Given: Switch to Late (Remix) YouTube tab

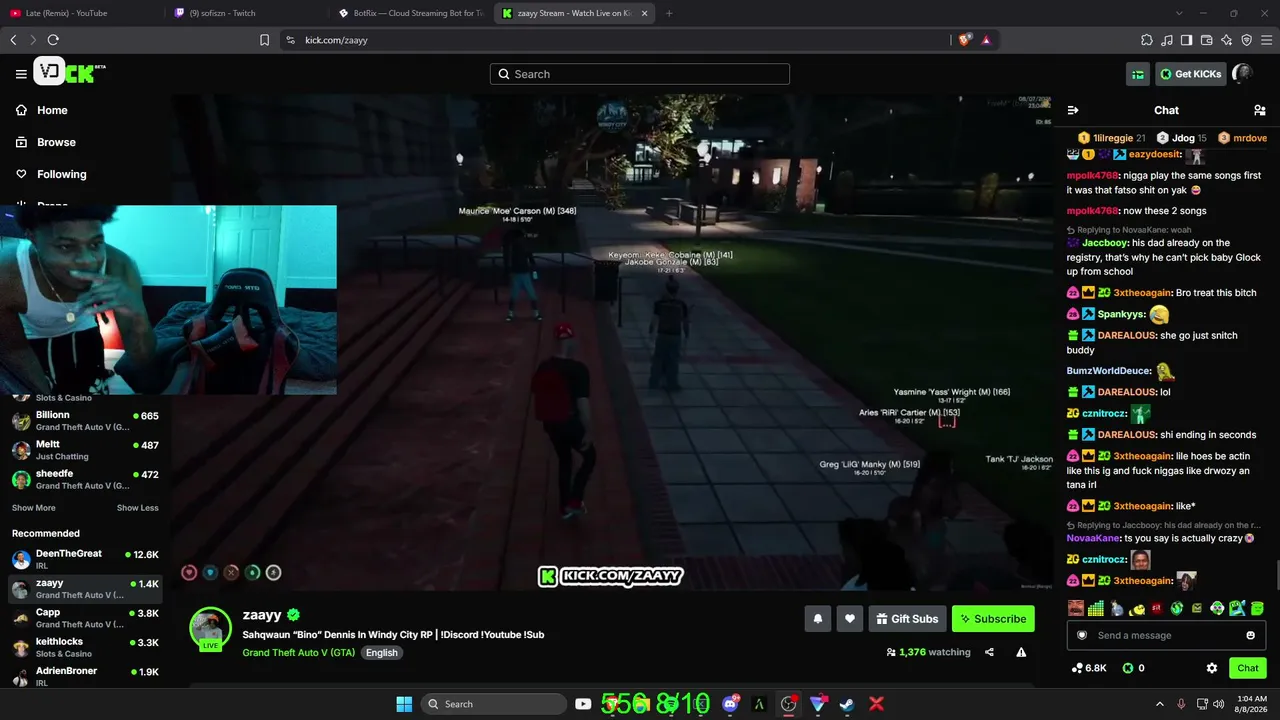Looking at the screenshot, I should tap(80, 13).
